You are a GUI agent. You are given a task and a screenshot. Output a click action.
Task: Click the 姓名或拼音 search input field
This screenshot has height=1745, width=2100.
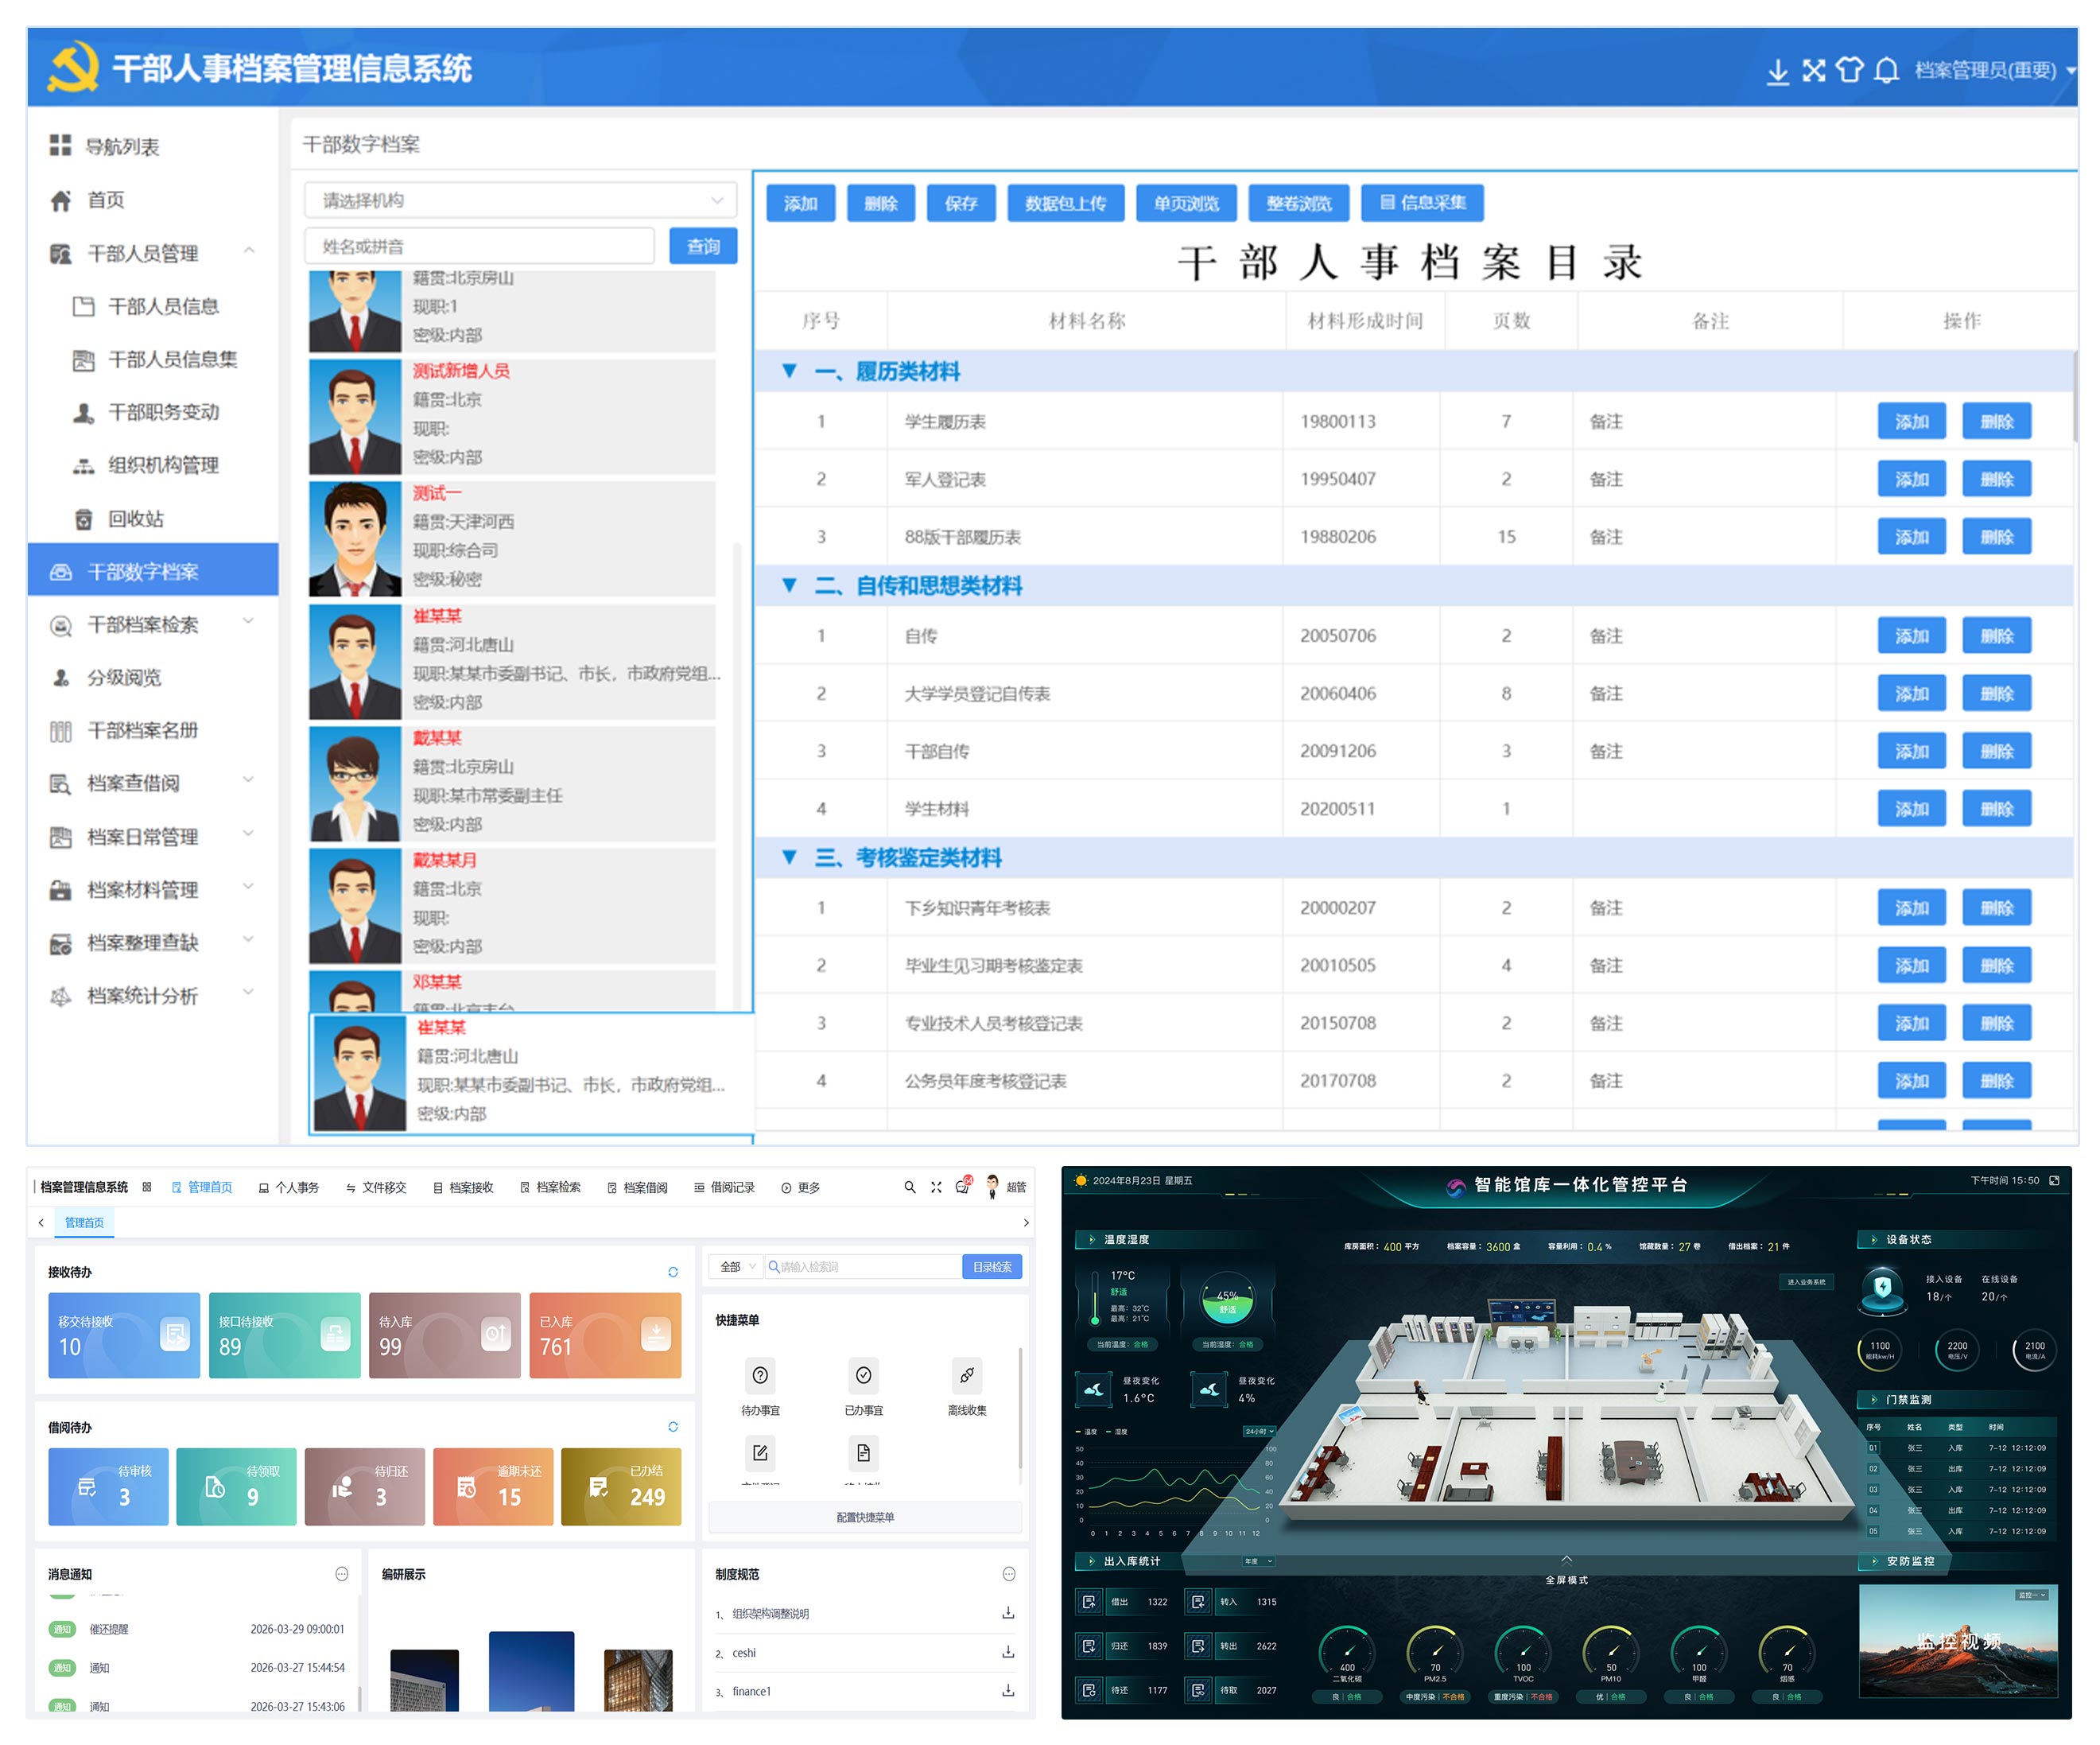[480, 246]
